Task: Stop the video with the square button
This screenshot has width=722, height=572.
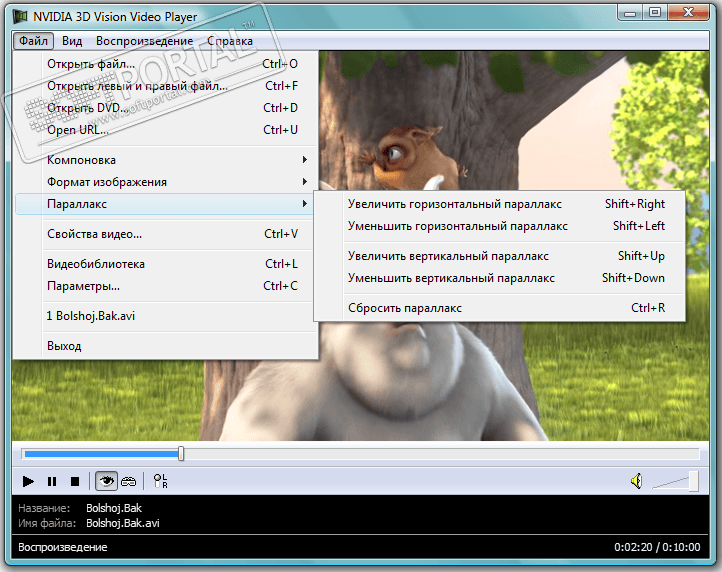Action: tap(75, 481)
